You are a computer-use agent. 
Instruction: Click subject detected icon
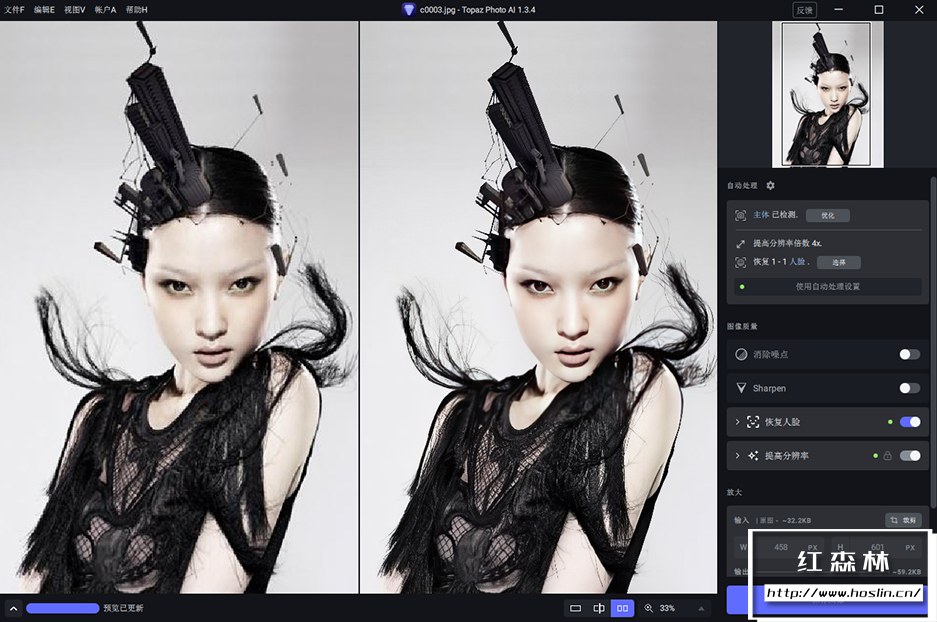740,215
